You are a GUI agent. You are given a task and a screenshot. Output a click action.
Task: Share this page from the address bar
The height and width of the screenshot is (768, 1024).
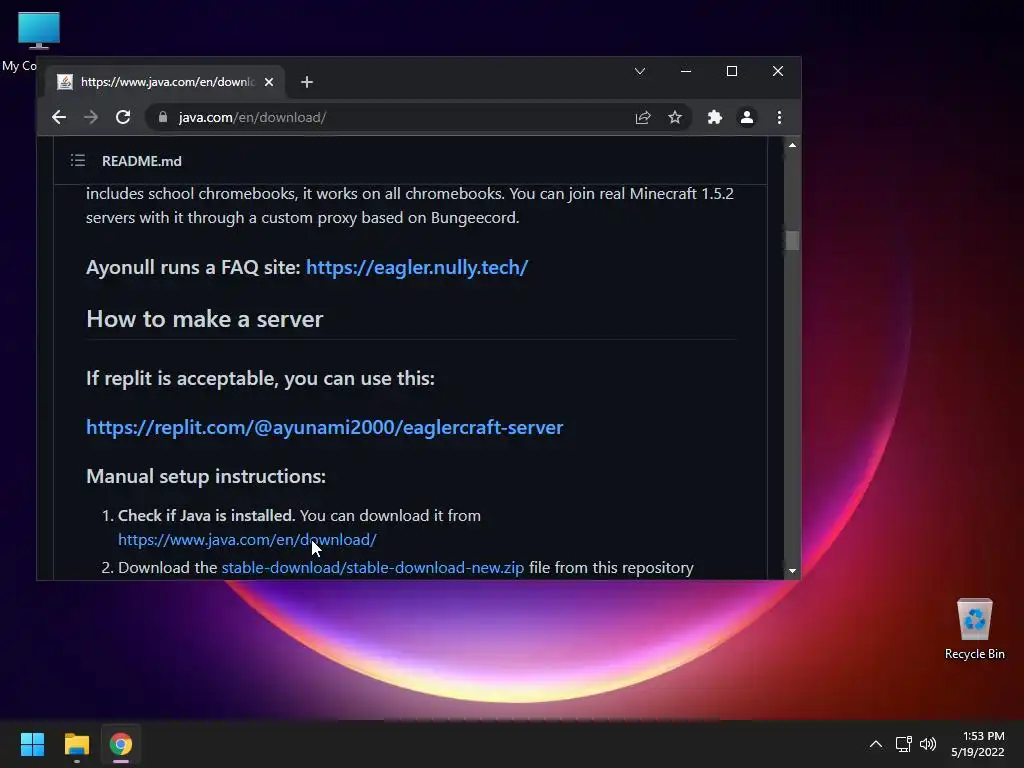coord(643,118)
